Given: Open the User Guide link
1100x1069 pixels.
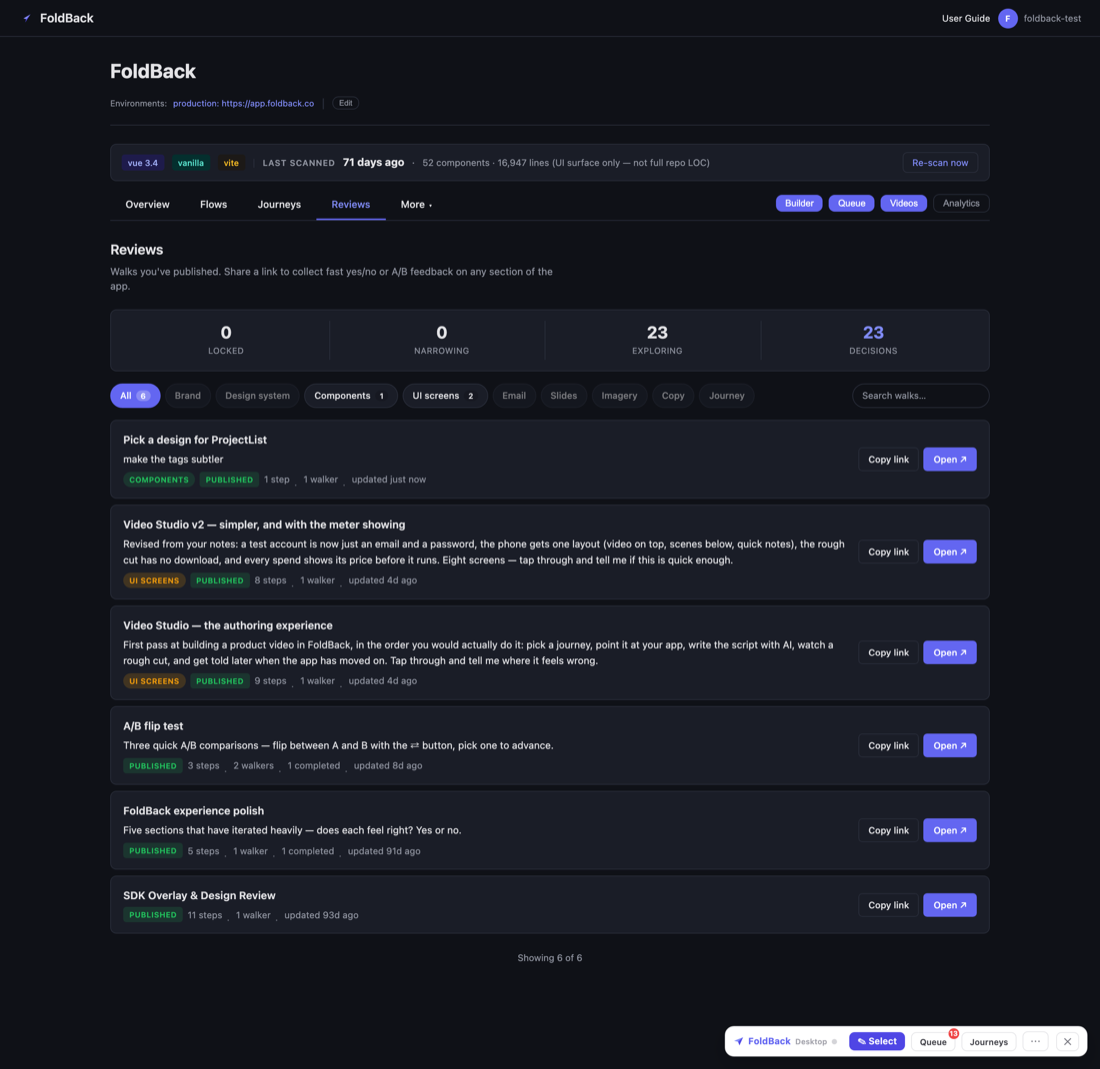Looking at the screenshot, I should [x=965, y=18].
